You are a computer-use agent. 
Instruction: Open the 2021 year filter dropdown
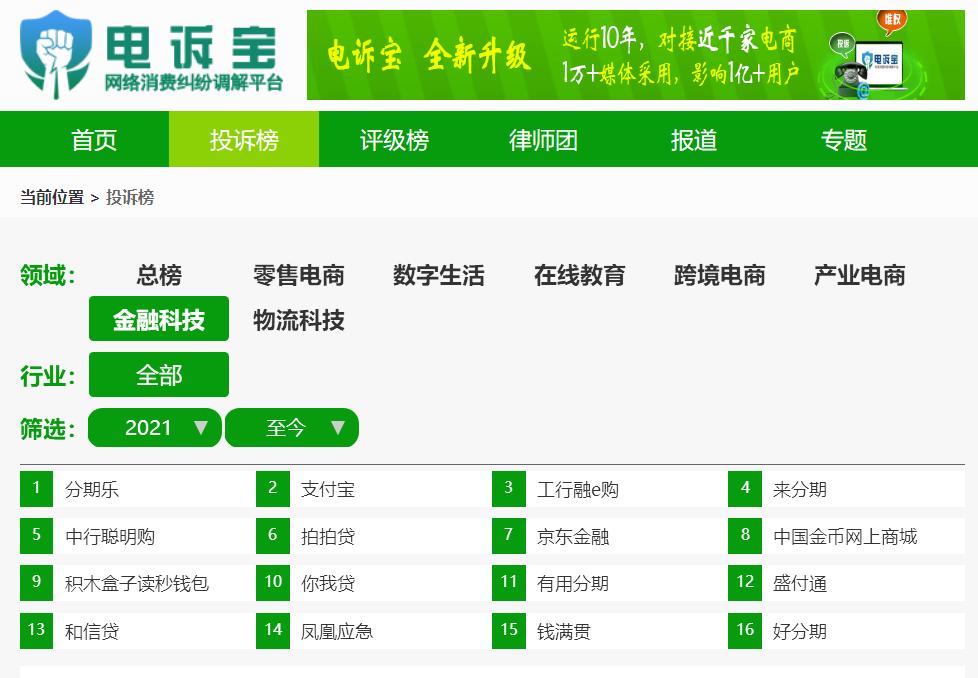154,427
